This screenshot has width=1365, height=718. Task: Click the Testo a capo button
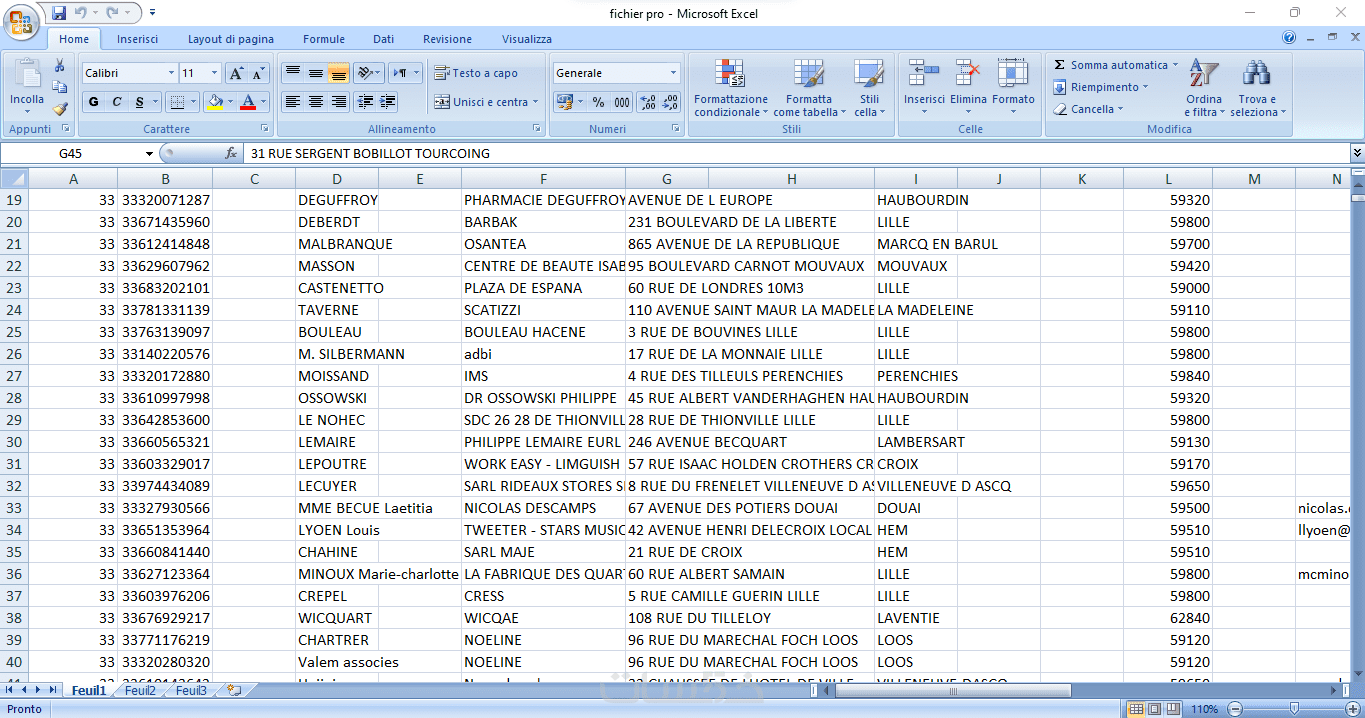(476, 73)
